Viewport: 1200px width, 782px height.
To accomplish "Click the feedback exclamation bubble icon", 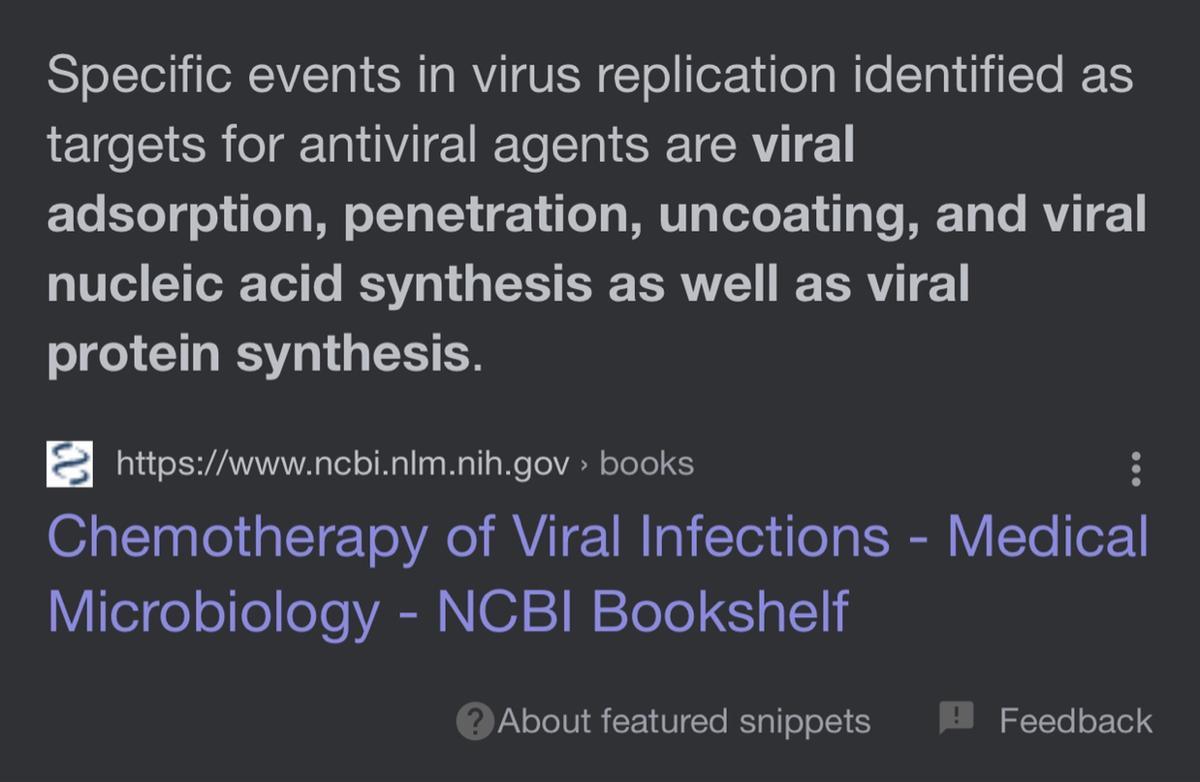I will point(956,716).
